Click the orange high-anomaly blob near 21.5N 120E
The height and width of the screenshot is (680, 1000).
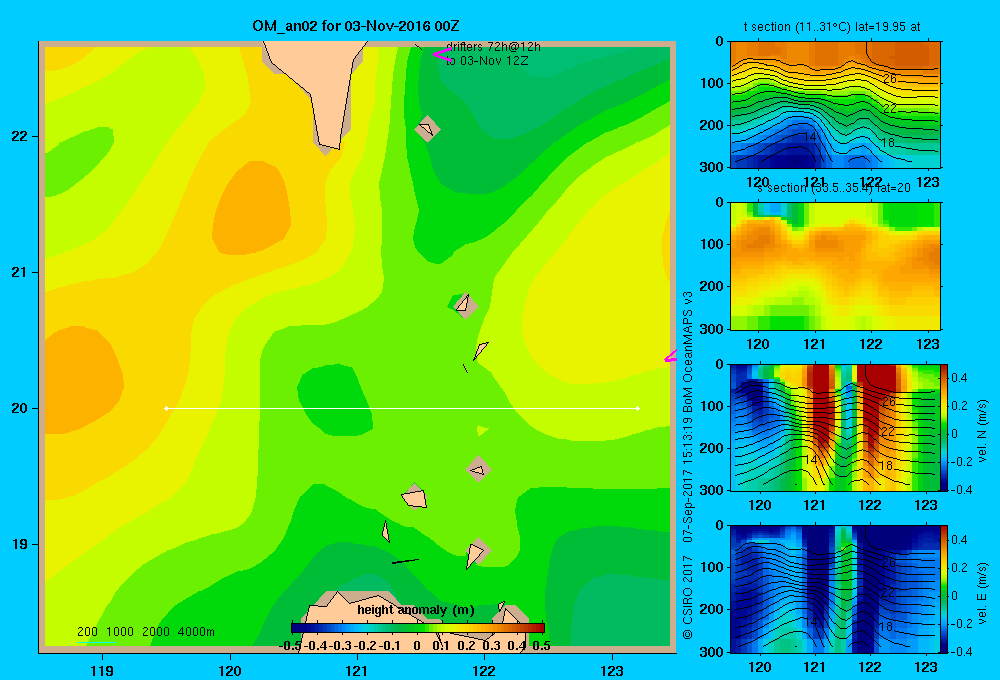(252, 207)
